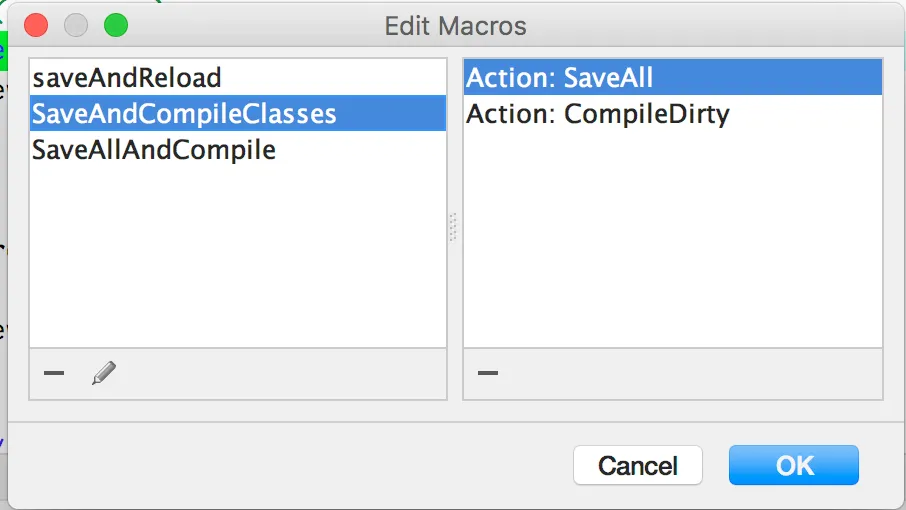
Task: Remove the selected macro with the minus icon
Action: [54, 374]
